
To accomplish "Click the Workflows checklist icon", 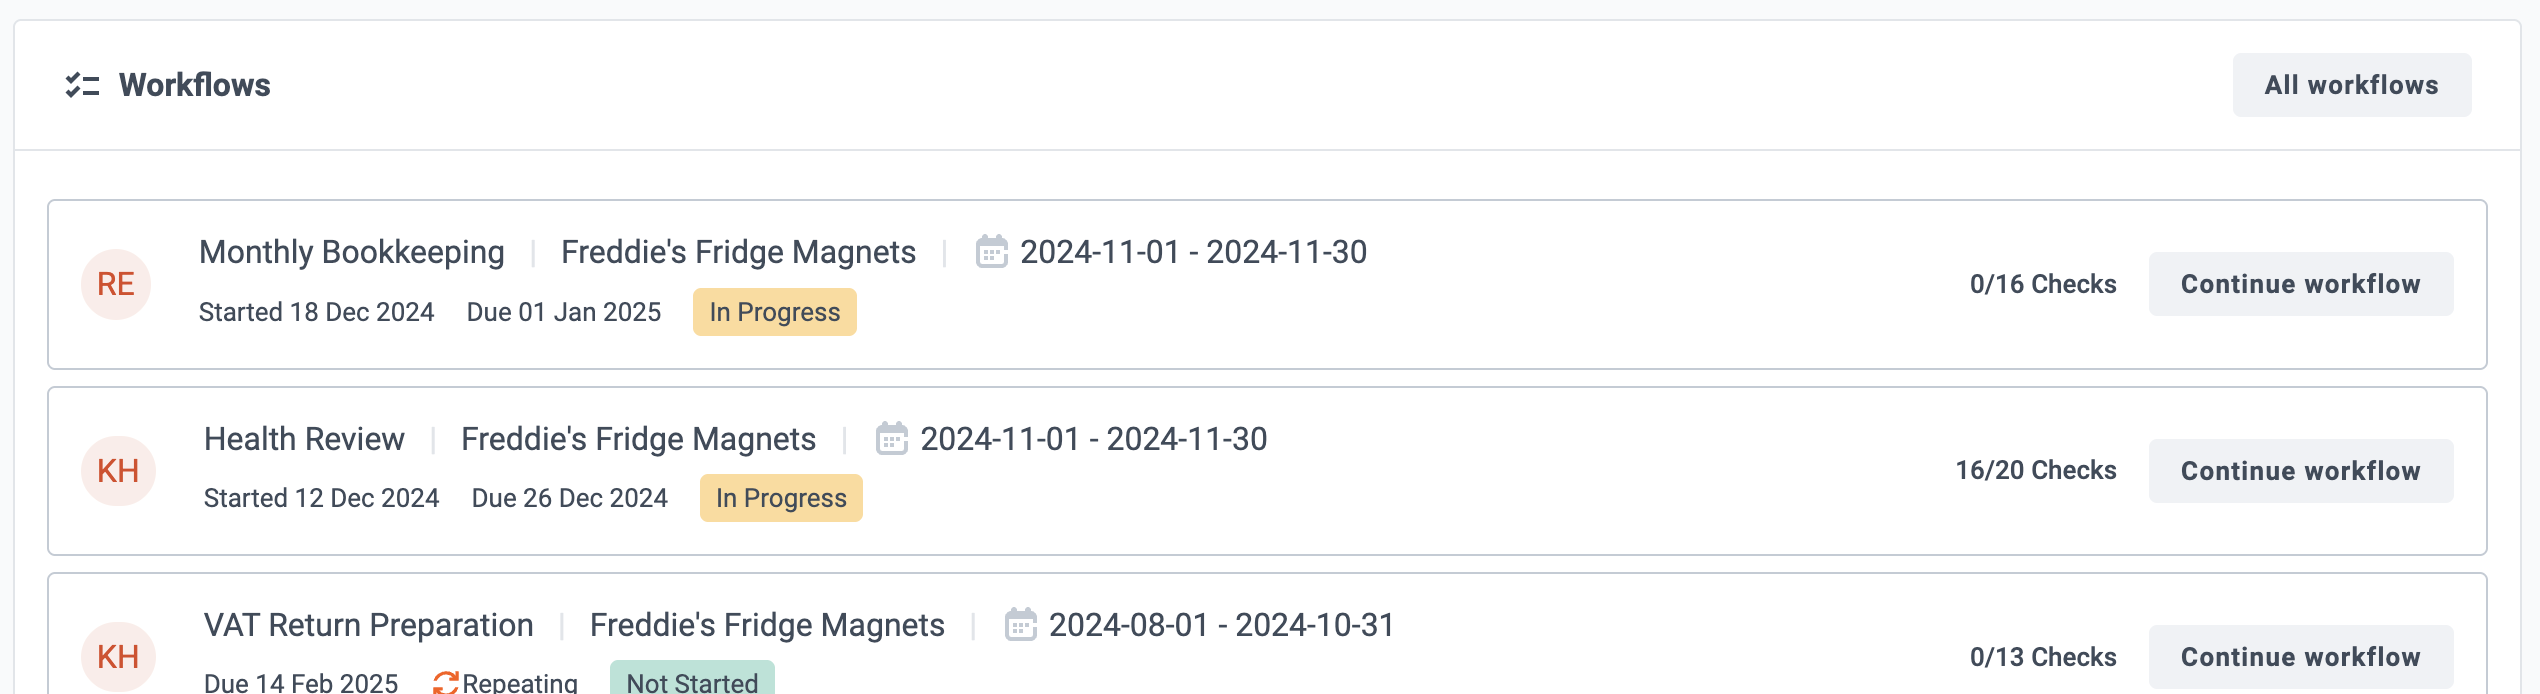I will (82, 85).
